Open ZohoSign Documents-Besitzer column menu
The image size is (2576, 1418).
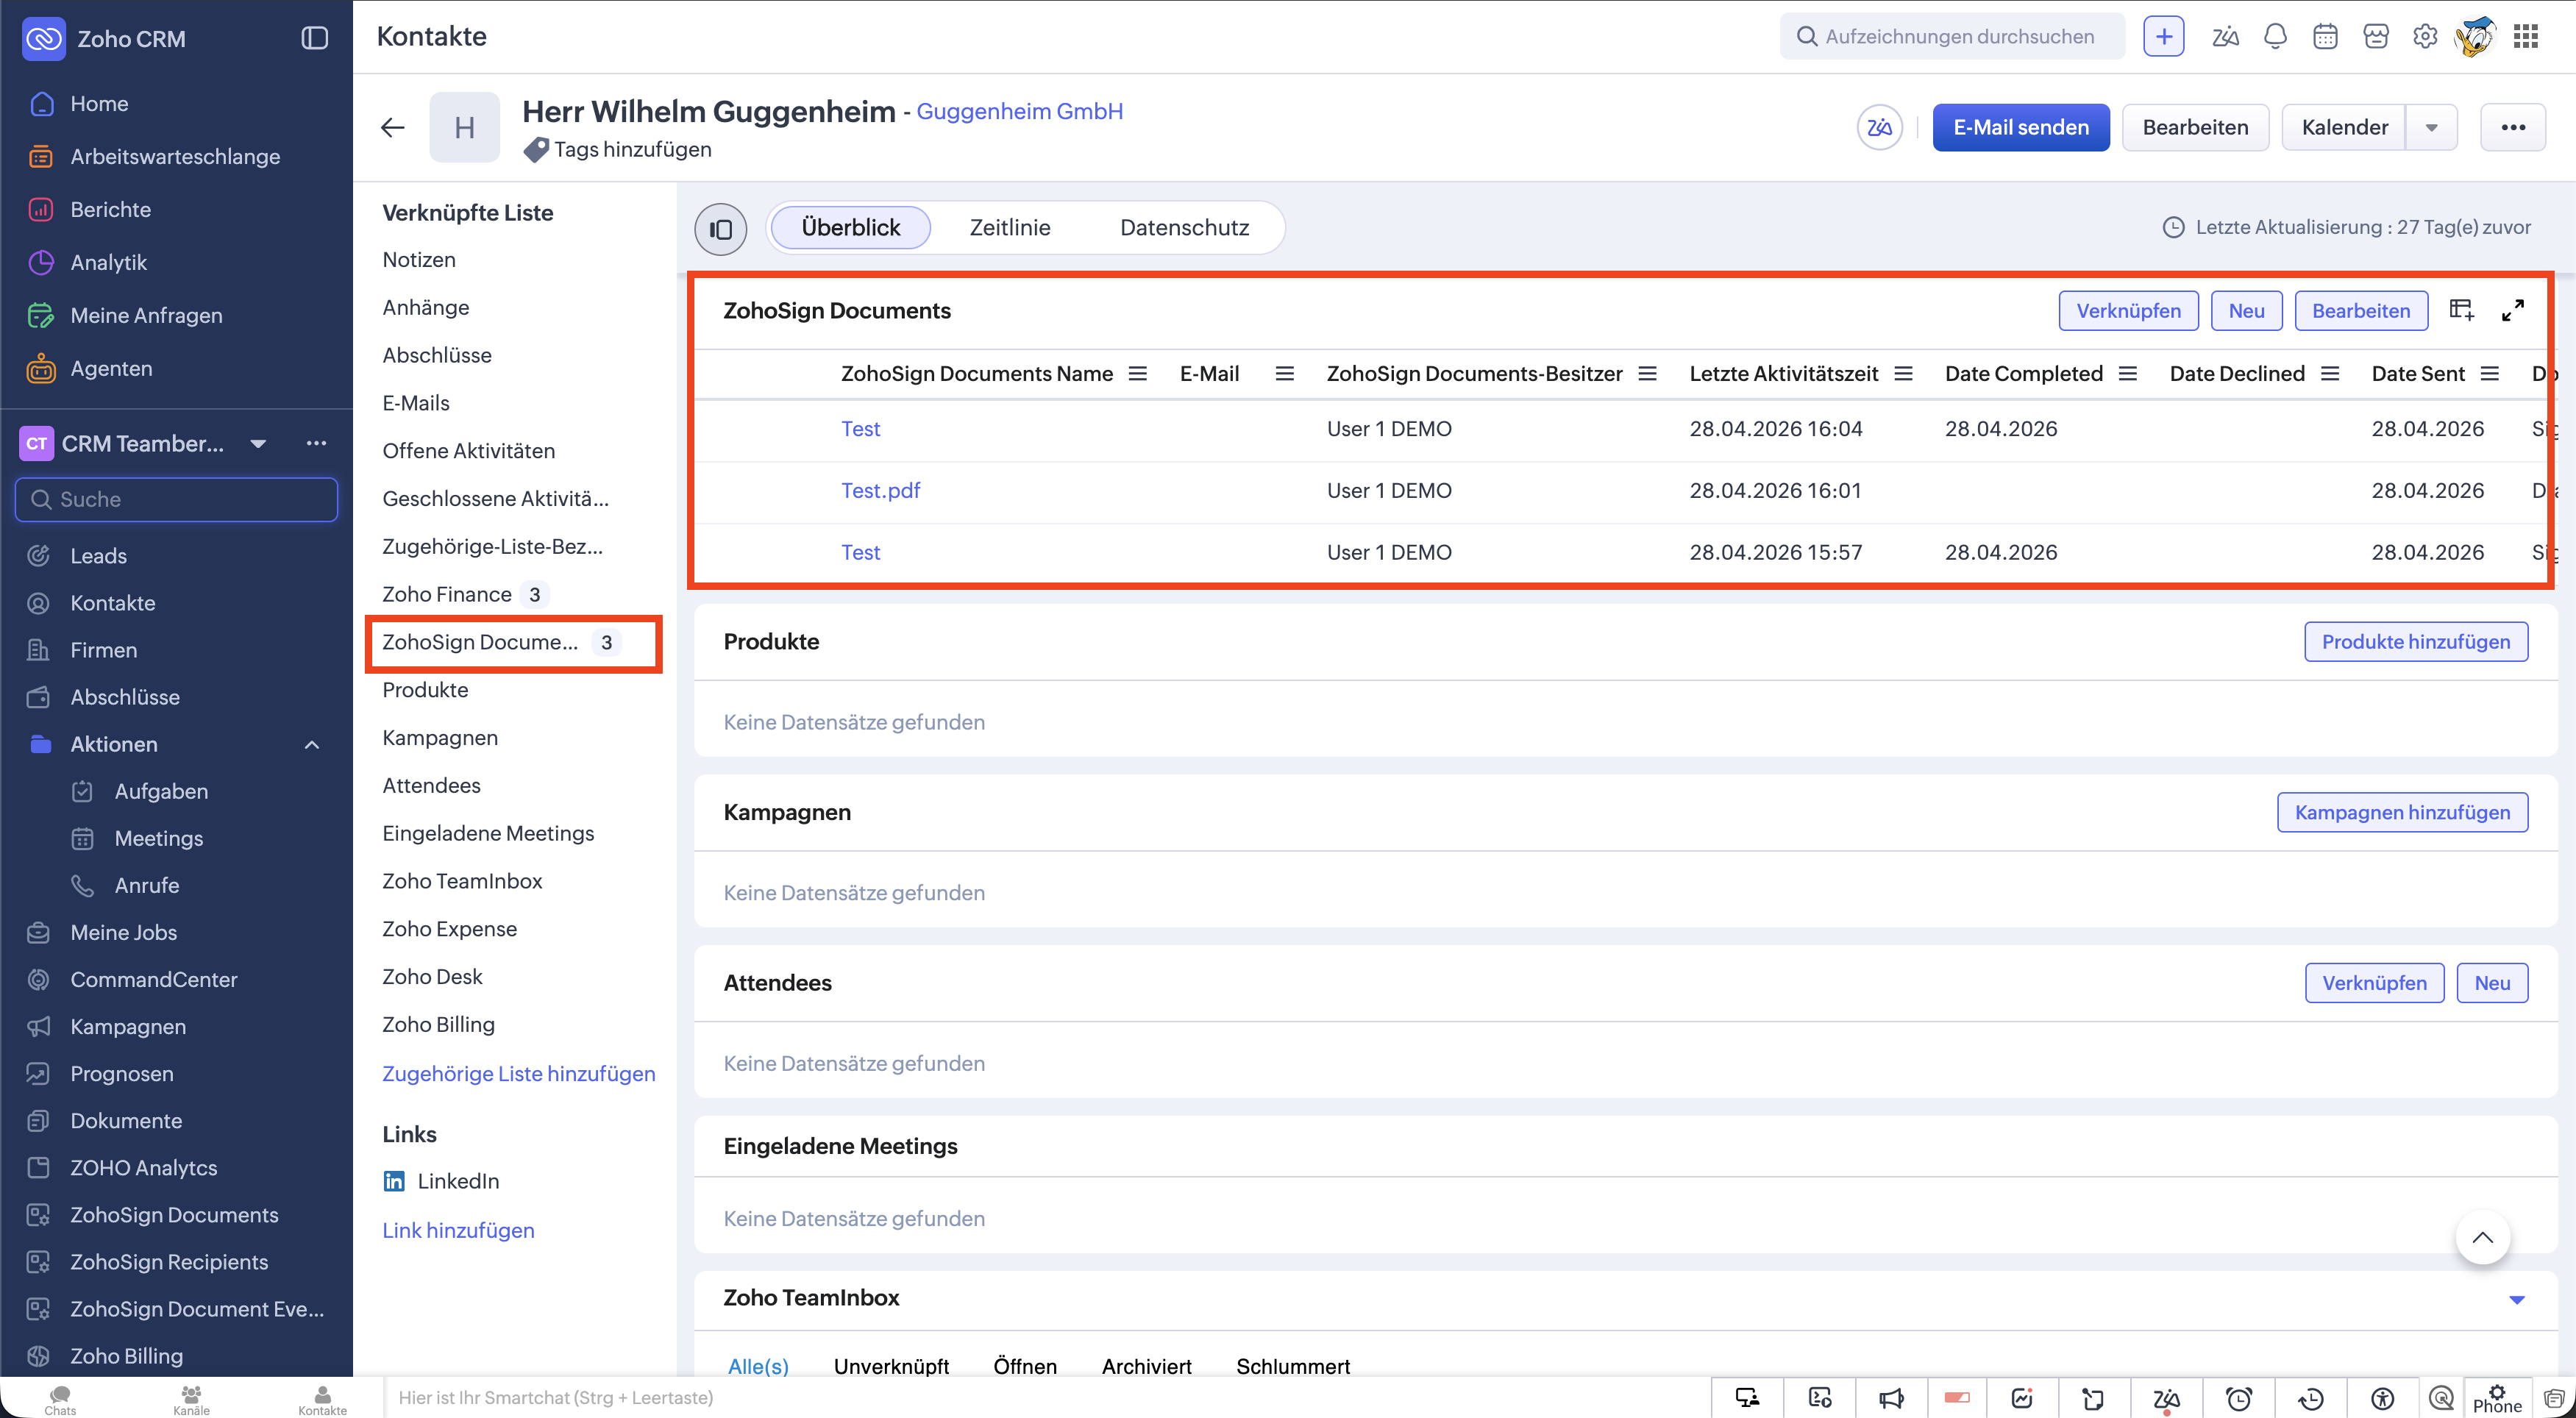coord(1648,374)
